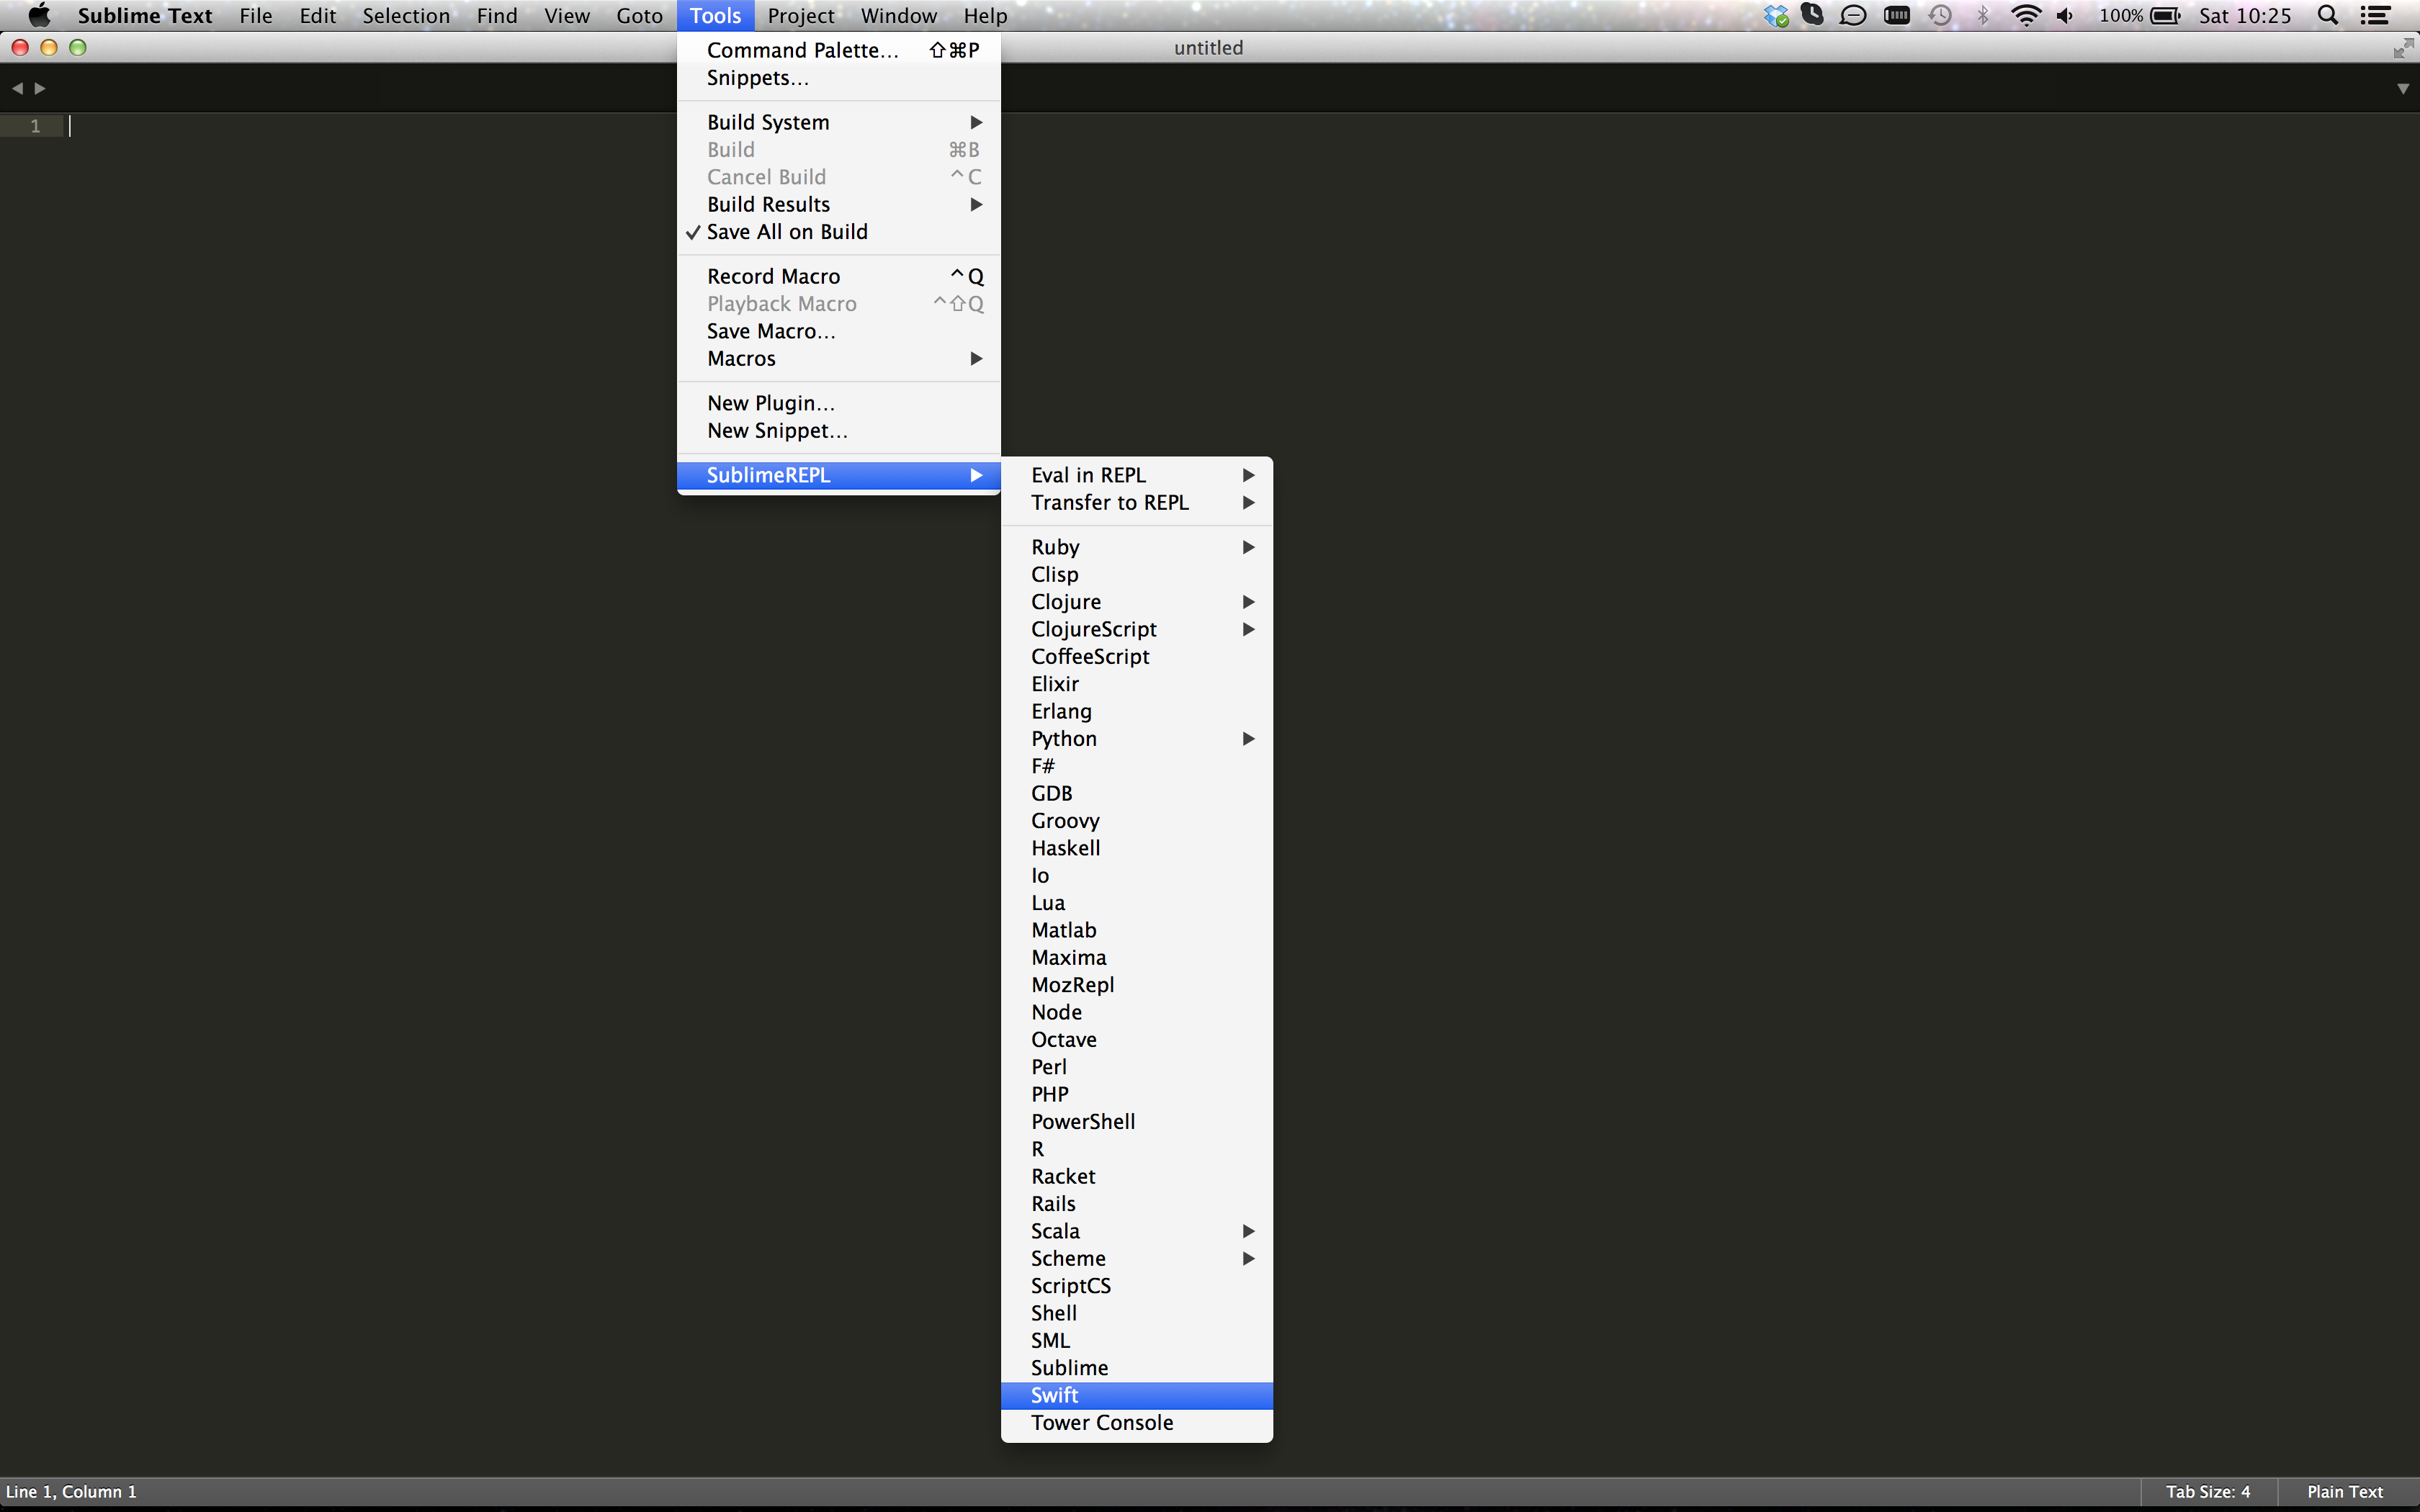Expand the Ruby REPL submenu
This screenshot has width=2420, height=1512.
(1136, 547)
